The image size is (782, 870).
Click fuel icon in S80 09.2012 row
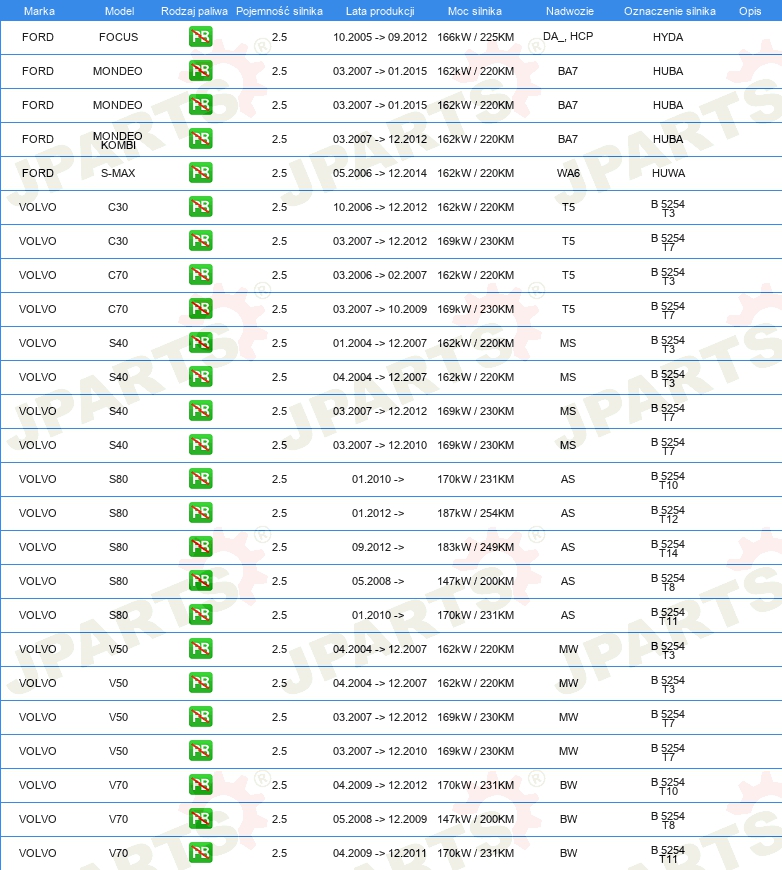200,547
